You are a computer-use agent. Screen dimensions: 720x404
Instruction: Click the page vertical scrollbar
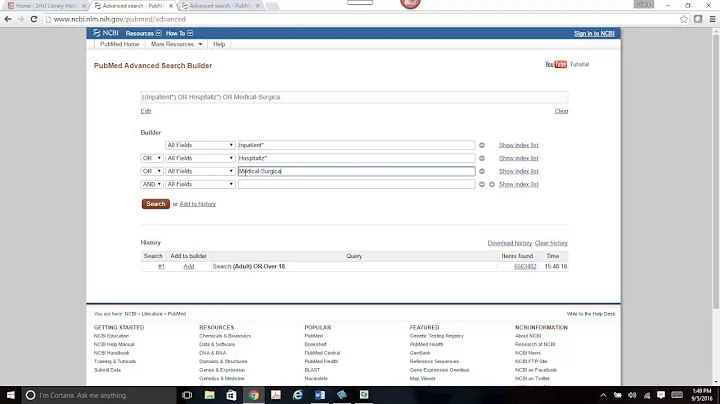click(x=716, y=170)
